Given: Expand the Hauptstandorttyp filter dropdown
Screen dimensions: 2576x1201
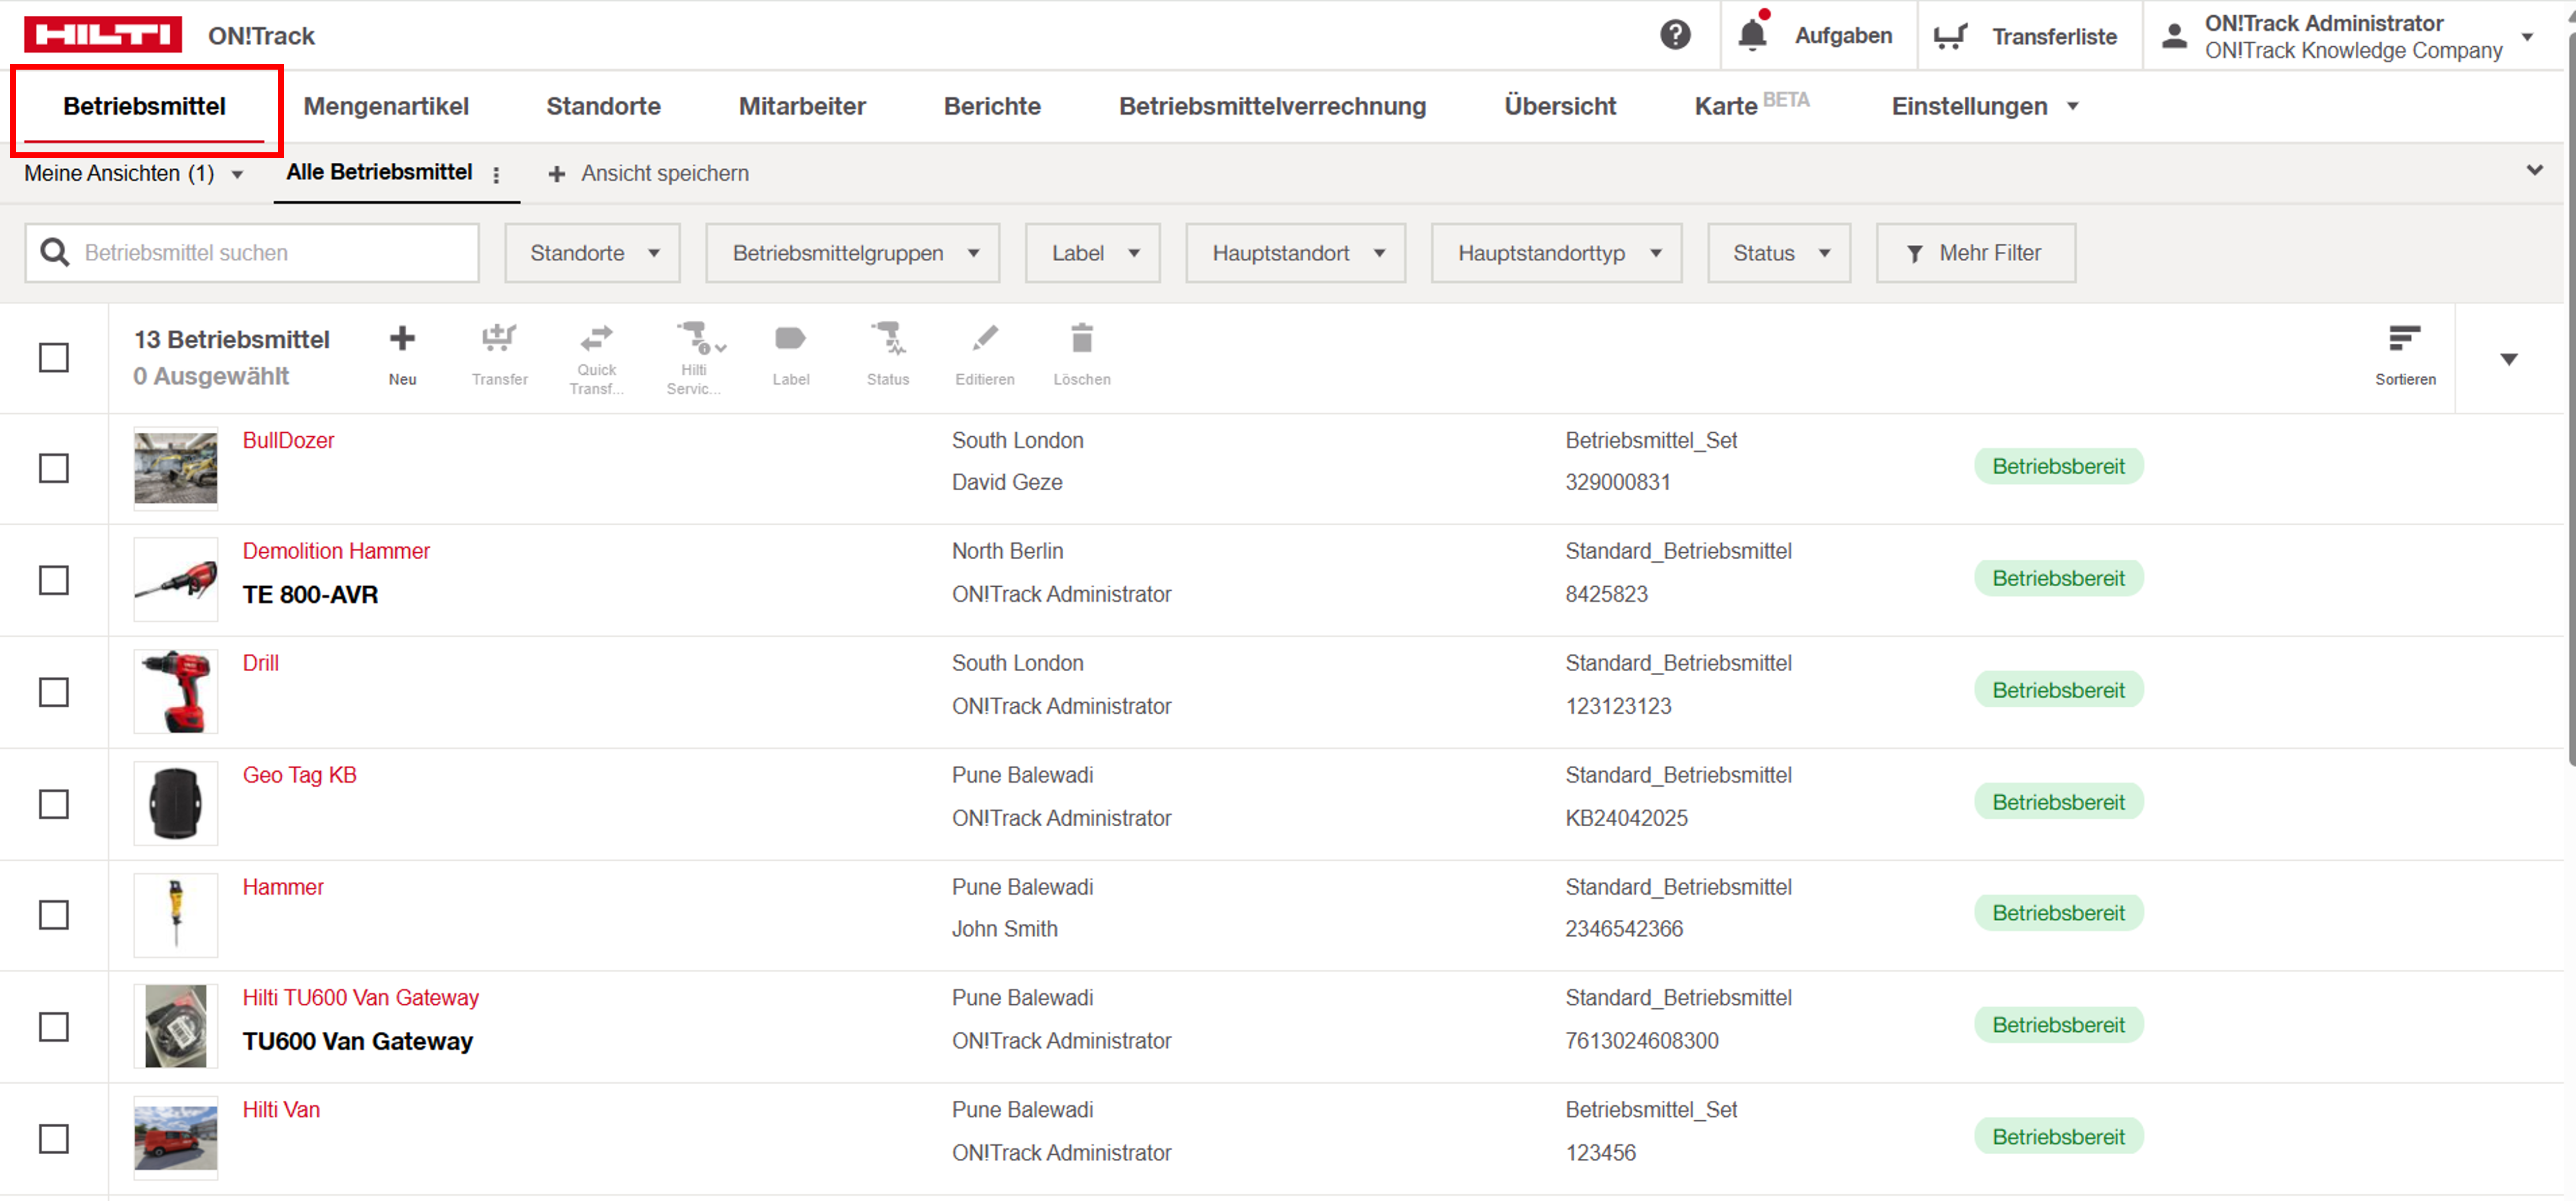Looking at the screenshot, I should click(x=1557, y=253).
